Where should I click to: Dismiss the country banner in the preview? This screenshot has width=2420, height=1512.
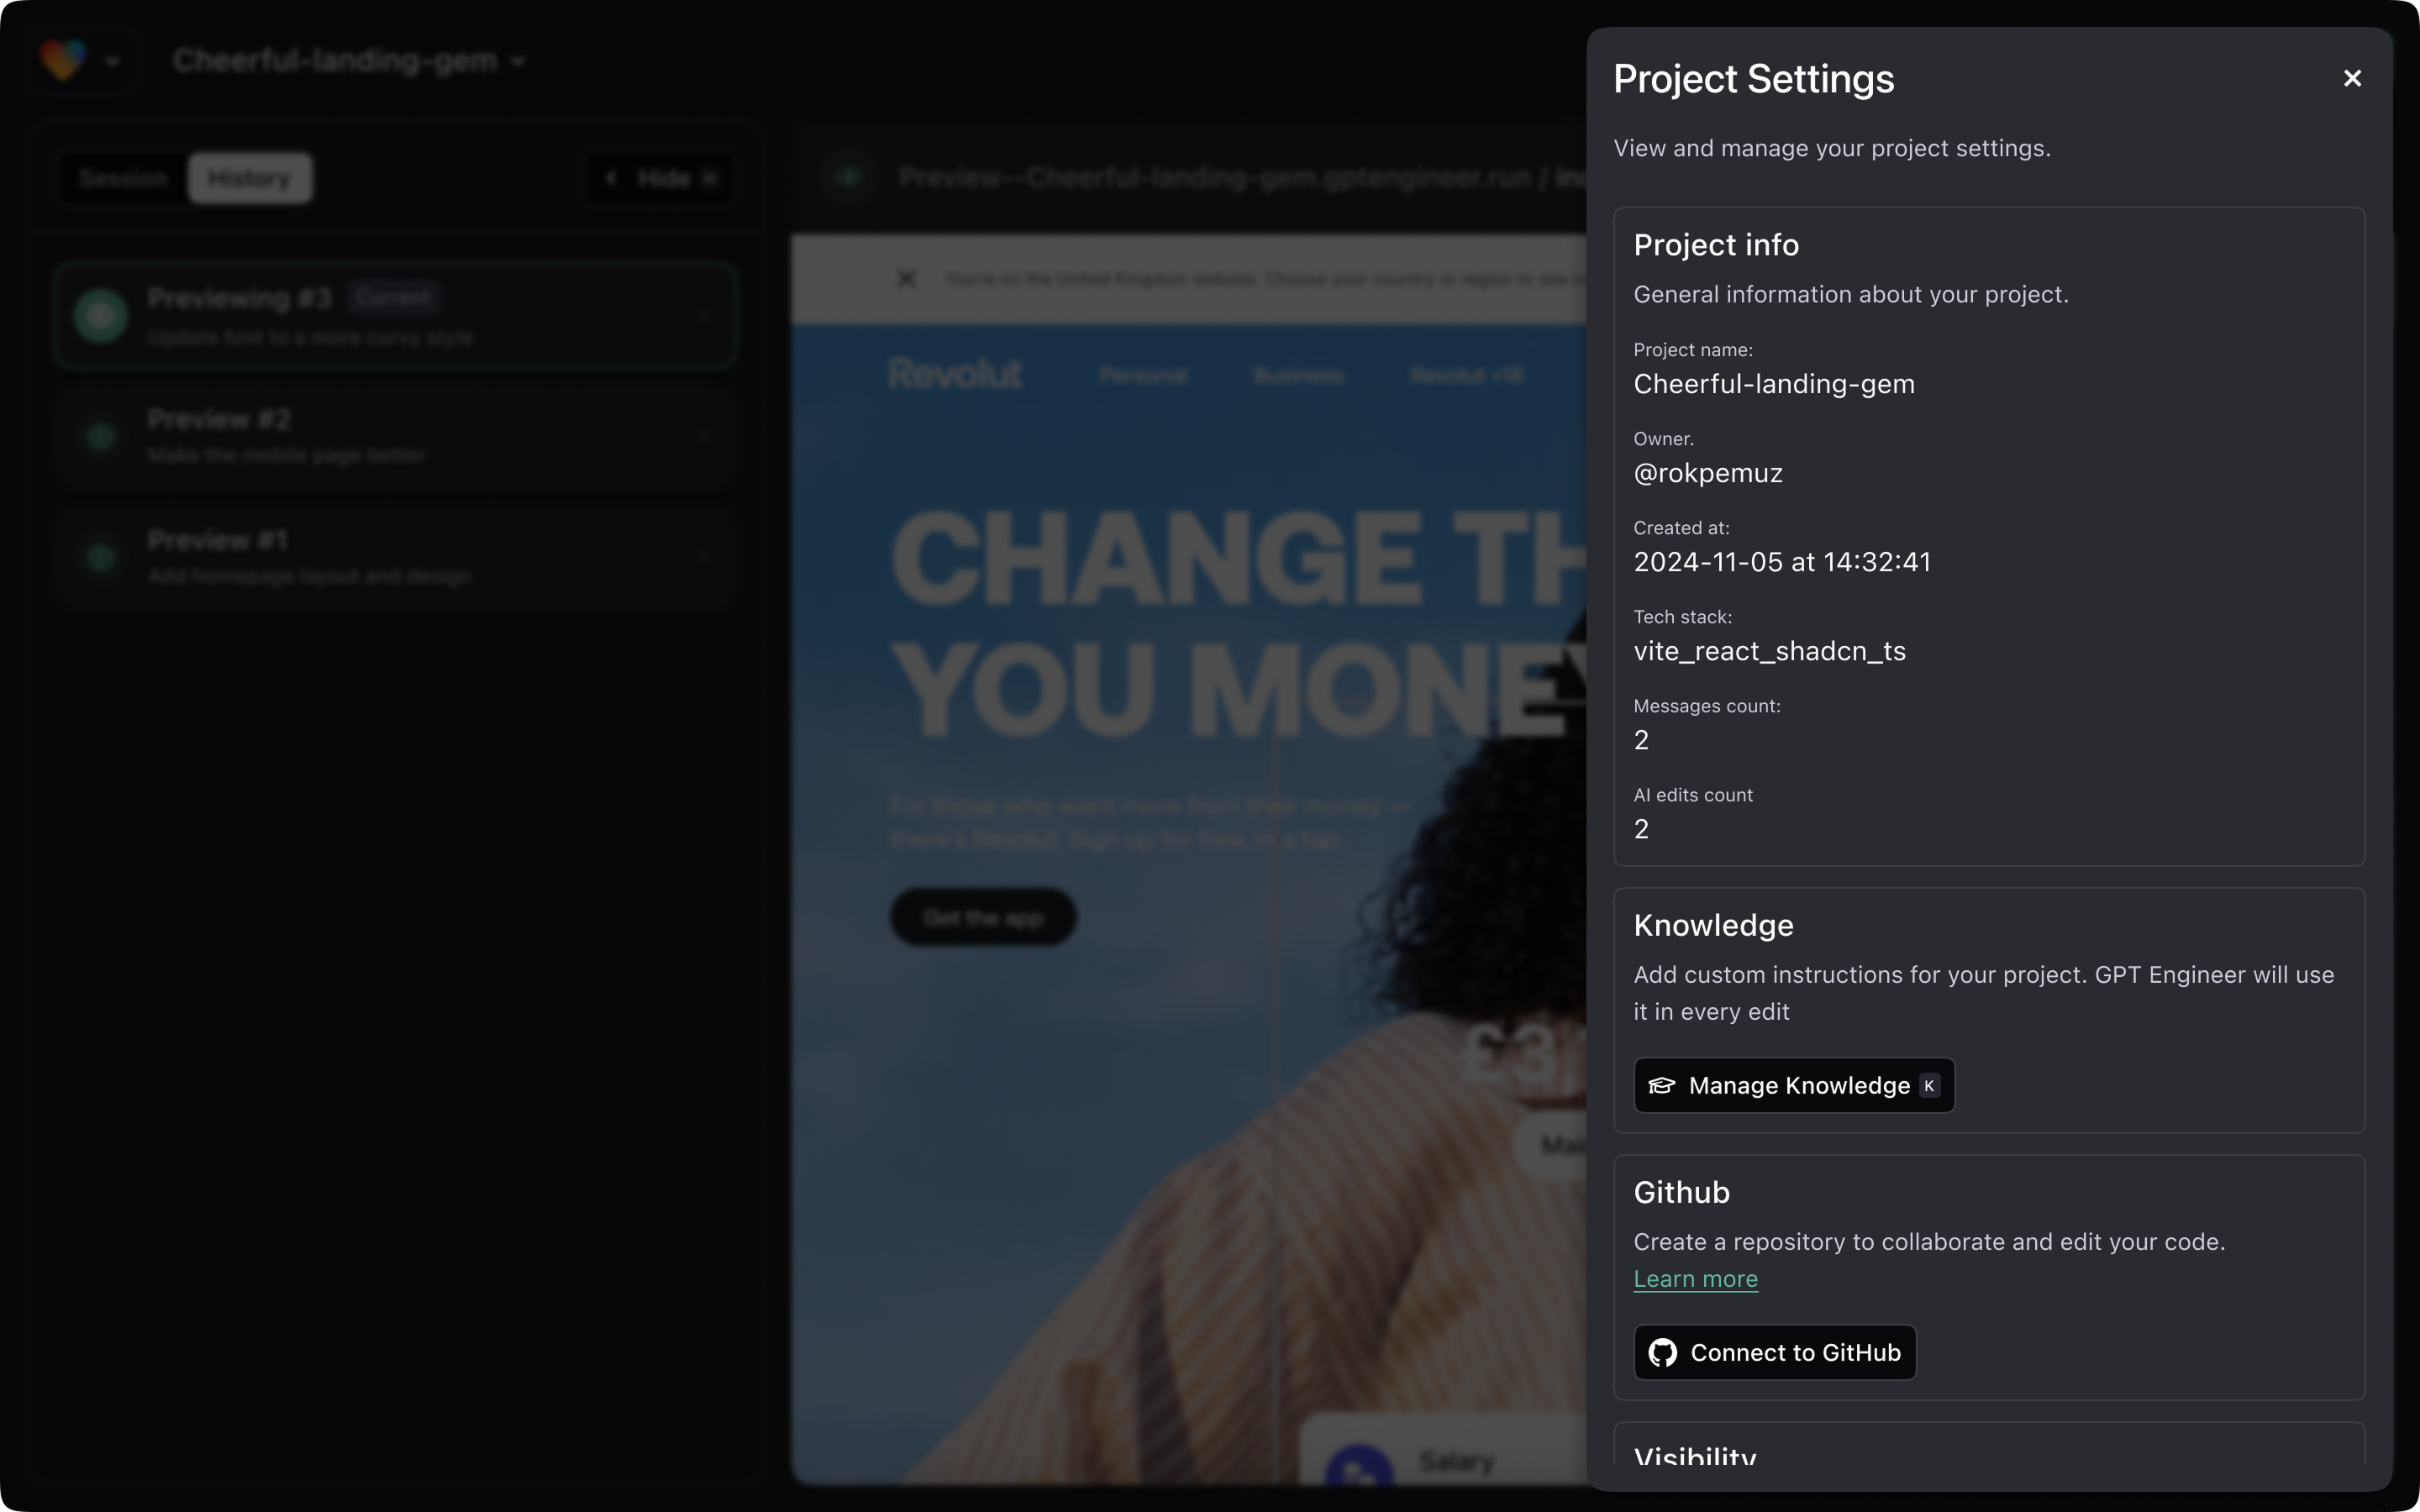[906, 279]
